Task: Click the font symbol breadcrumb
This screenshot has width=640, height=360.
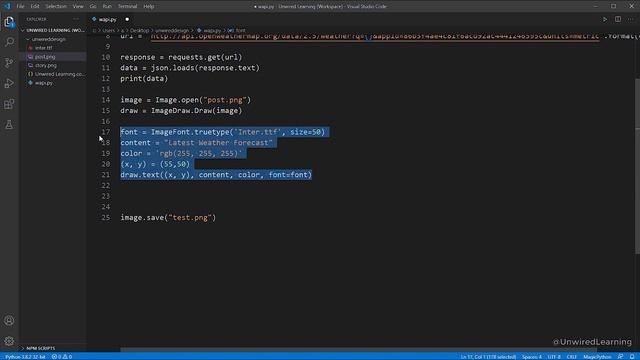Action: [x=240, y=31]
